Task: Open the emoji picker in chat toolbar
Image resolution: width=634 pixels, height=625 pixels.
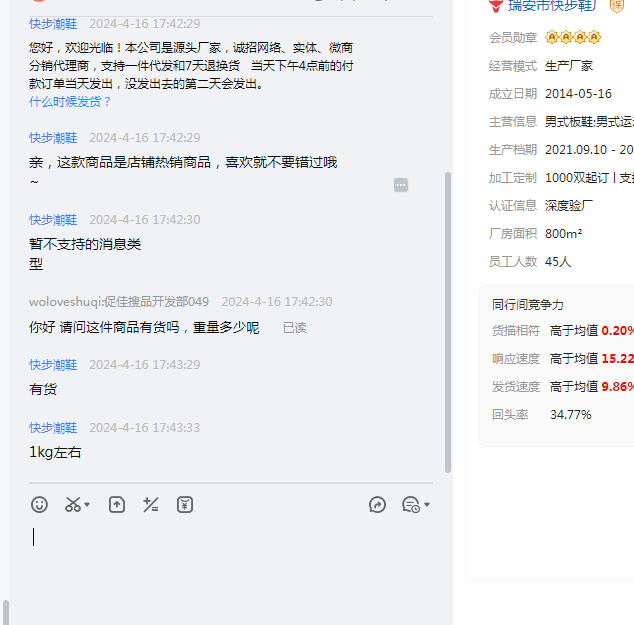Action: (x=39, y=505)
